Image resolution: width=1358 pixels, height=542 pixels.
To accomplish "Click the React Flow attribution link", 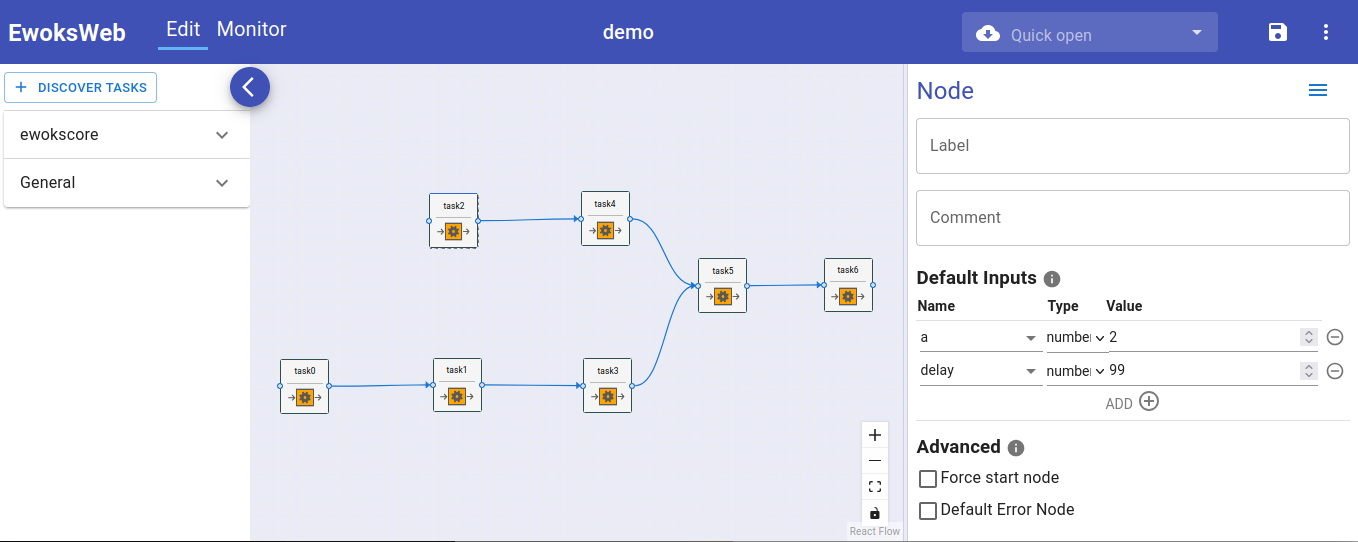I will tap(875, 532).
